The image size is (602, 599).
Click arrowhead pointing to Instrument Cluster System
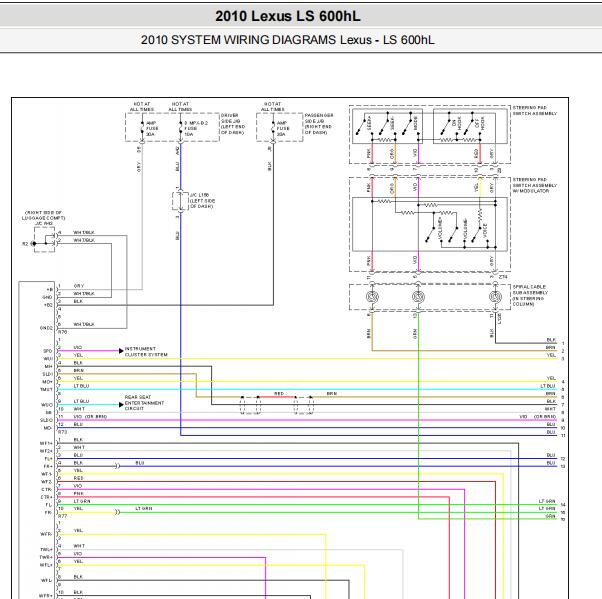click(121, 351)
